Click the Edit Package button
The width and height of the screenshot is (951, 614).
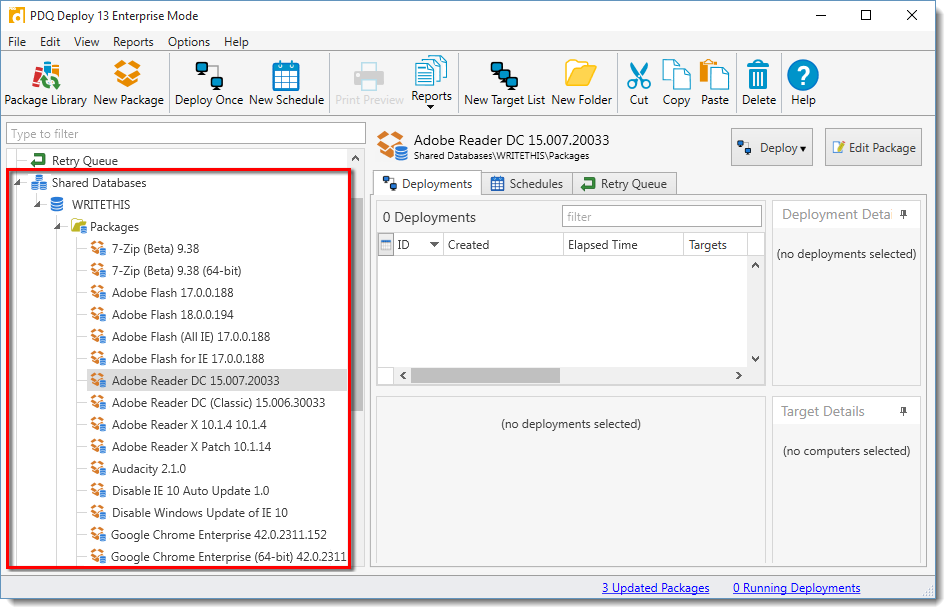(x=872, y=148)
